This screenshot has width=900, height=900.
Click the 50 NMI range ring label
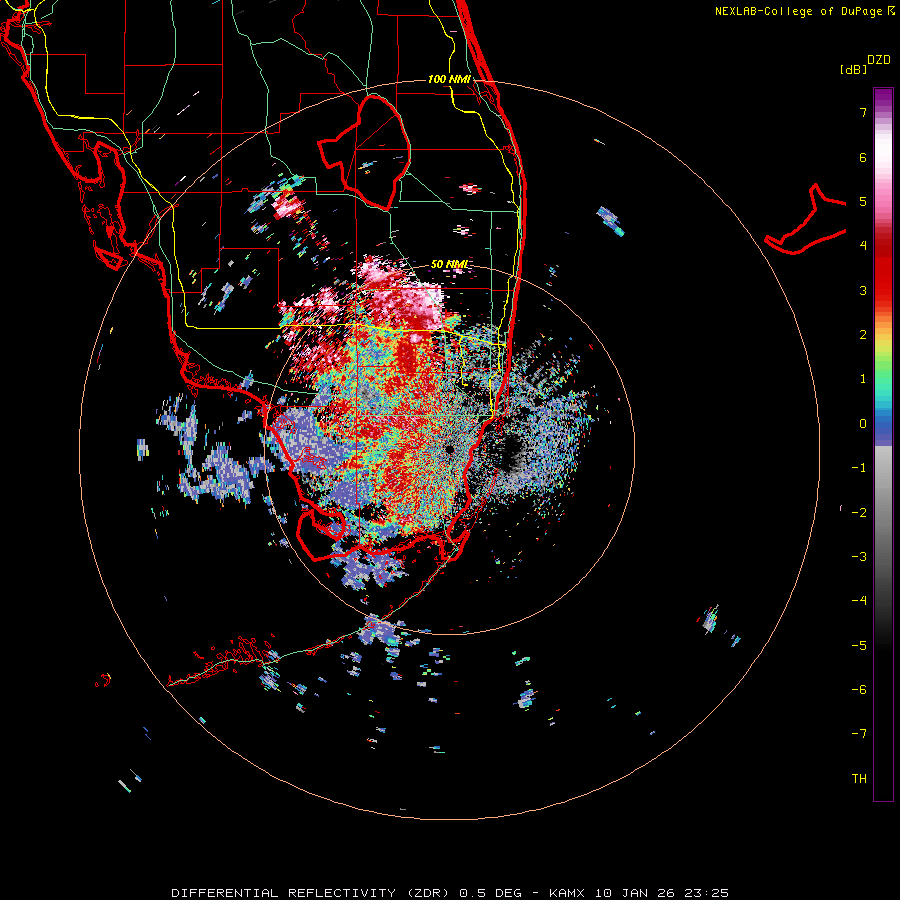449,264
